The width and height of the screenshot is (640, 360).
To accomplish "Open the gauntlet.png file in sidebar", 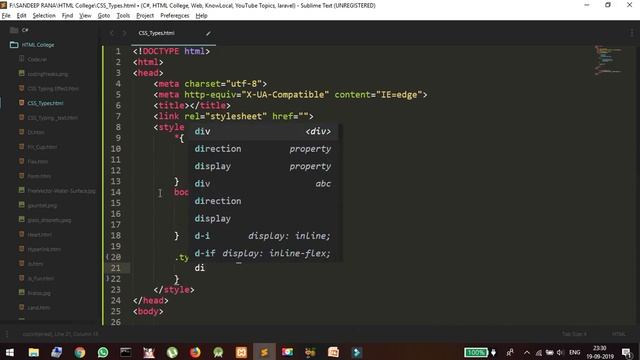I will 42,205.
